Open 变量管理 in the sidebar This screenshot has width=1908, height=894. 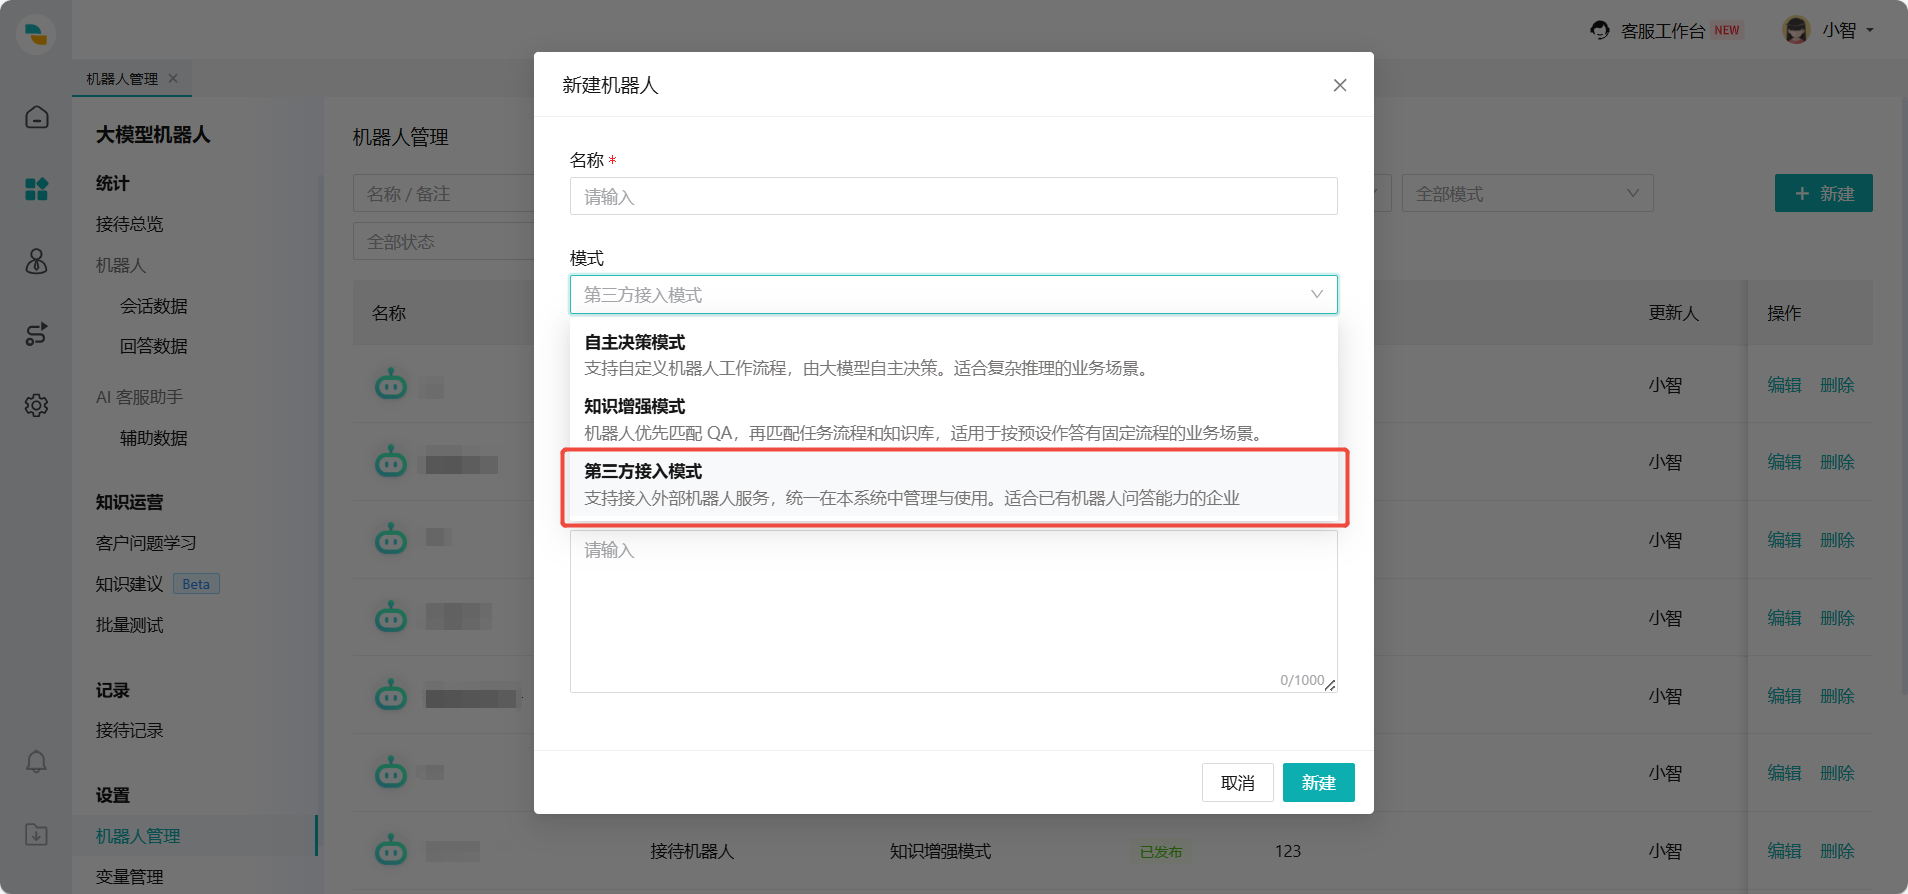pyautogui.click(x=129, y=877)
